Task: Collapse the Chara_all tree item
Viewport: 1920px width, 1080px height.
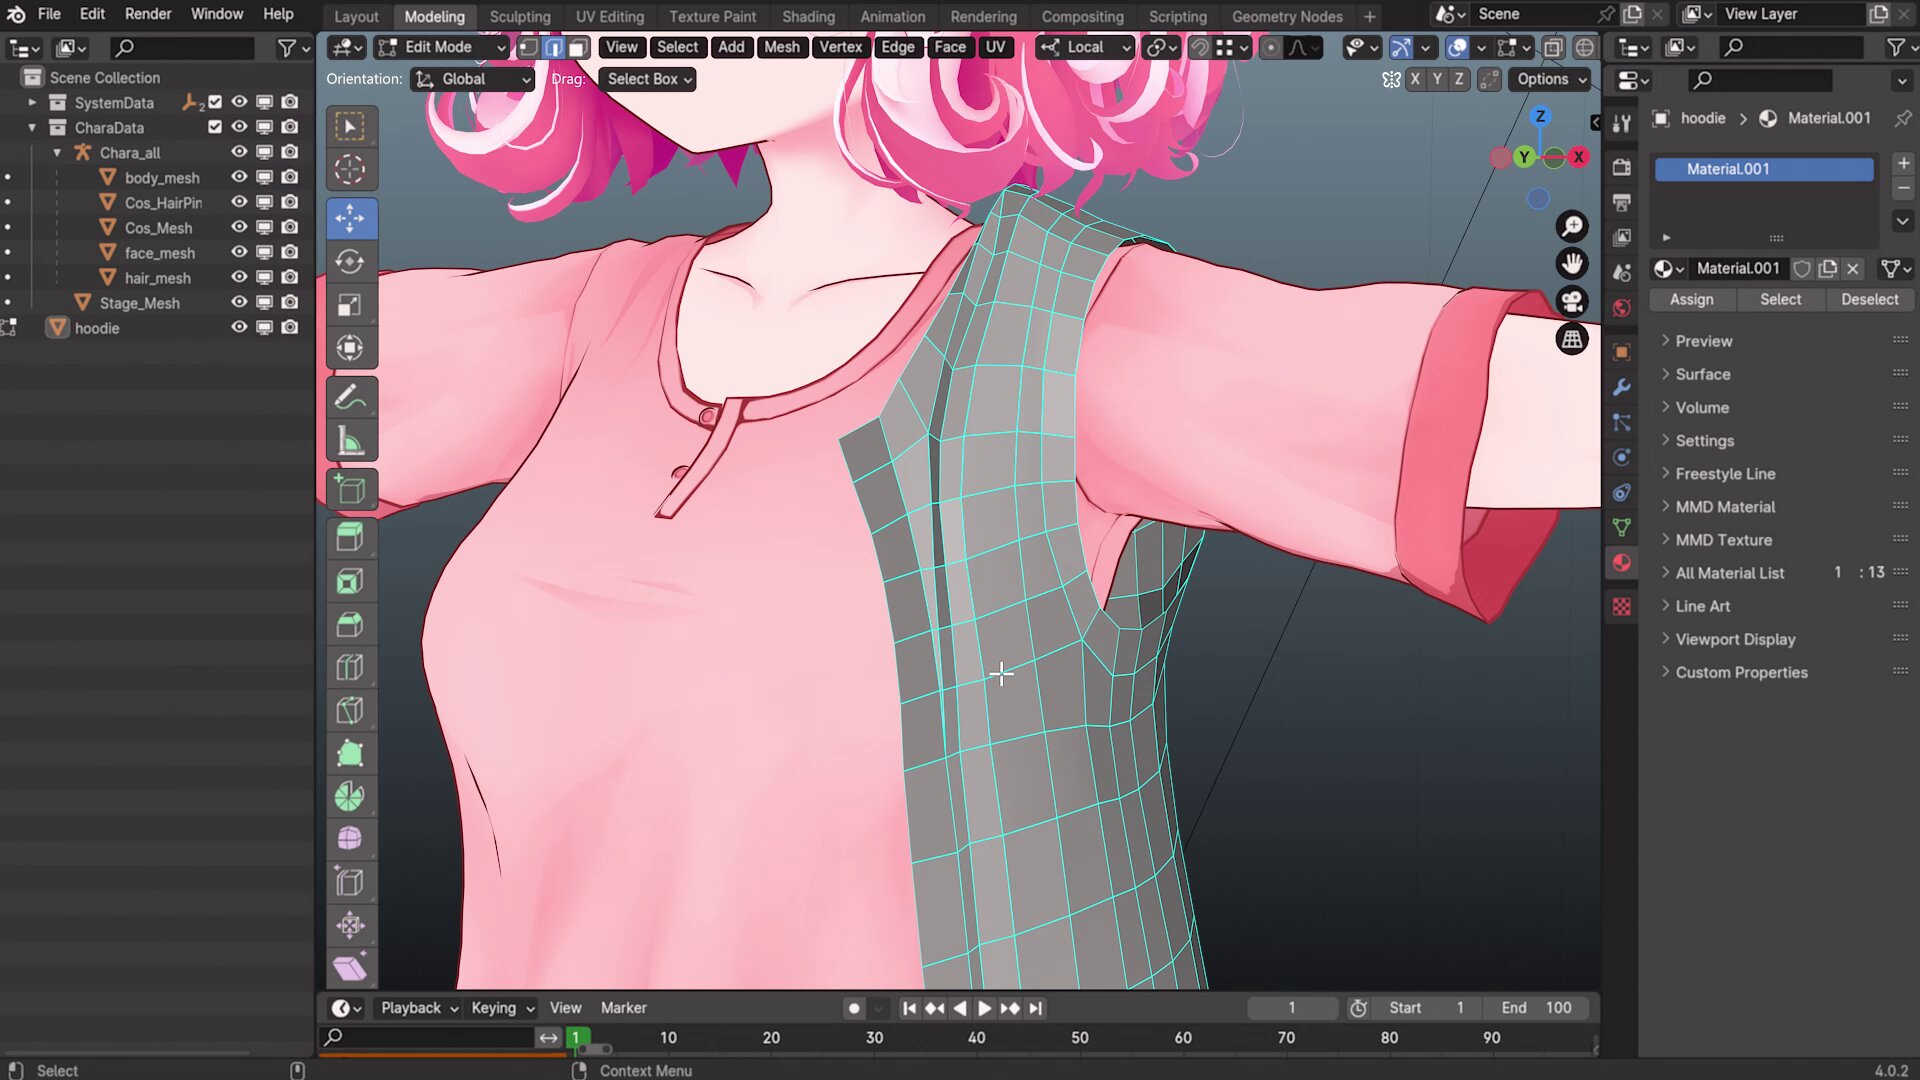Action: pos(57,152)
